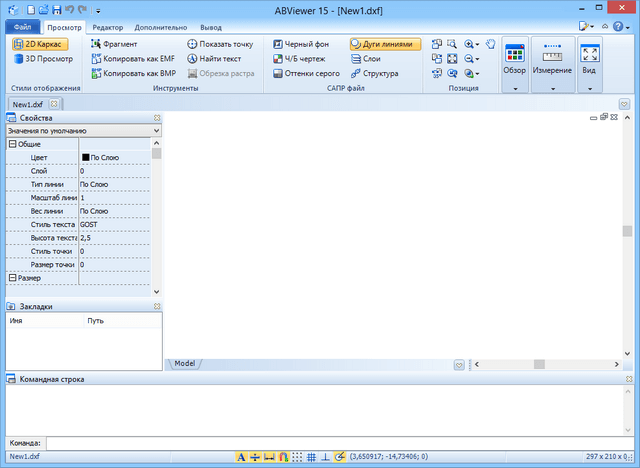Click the Измерение button
The image size is (640, 468).
(552, 60)
